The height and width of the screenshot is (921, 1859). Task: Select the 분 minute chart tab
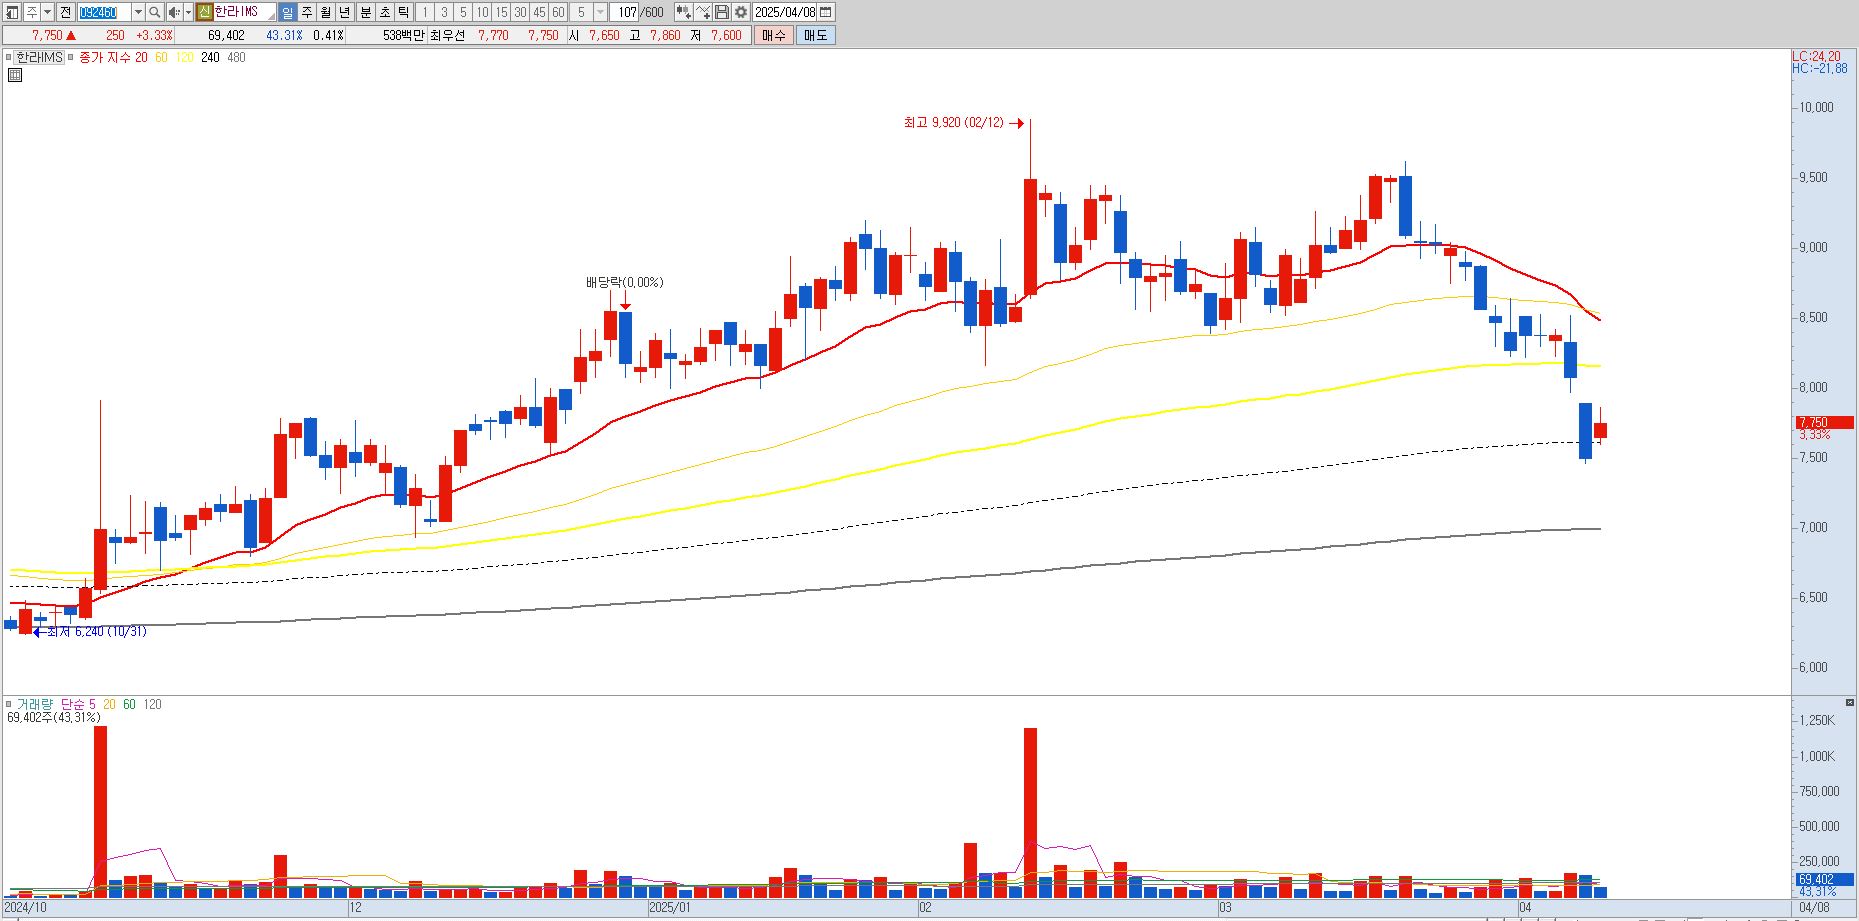coord(365,12)
